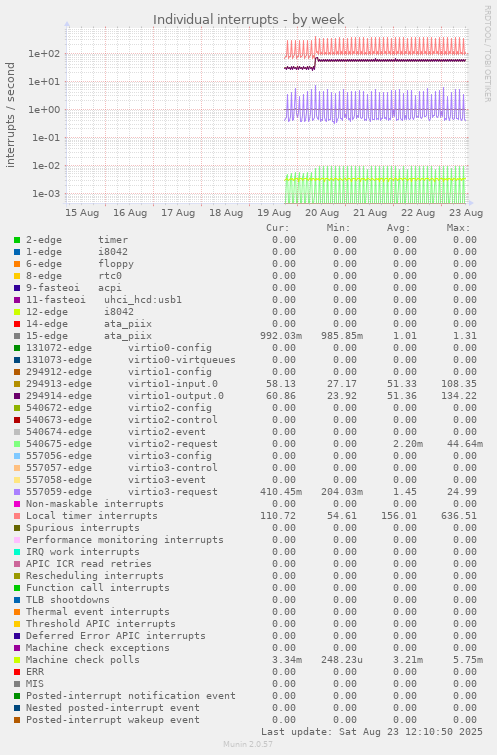The image size is (497, 755).
Task: Click the 'Cur:' column header
Action: (x=278, y=228)
